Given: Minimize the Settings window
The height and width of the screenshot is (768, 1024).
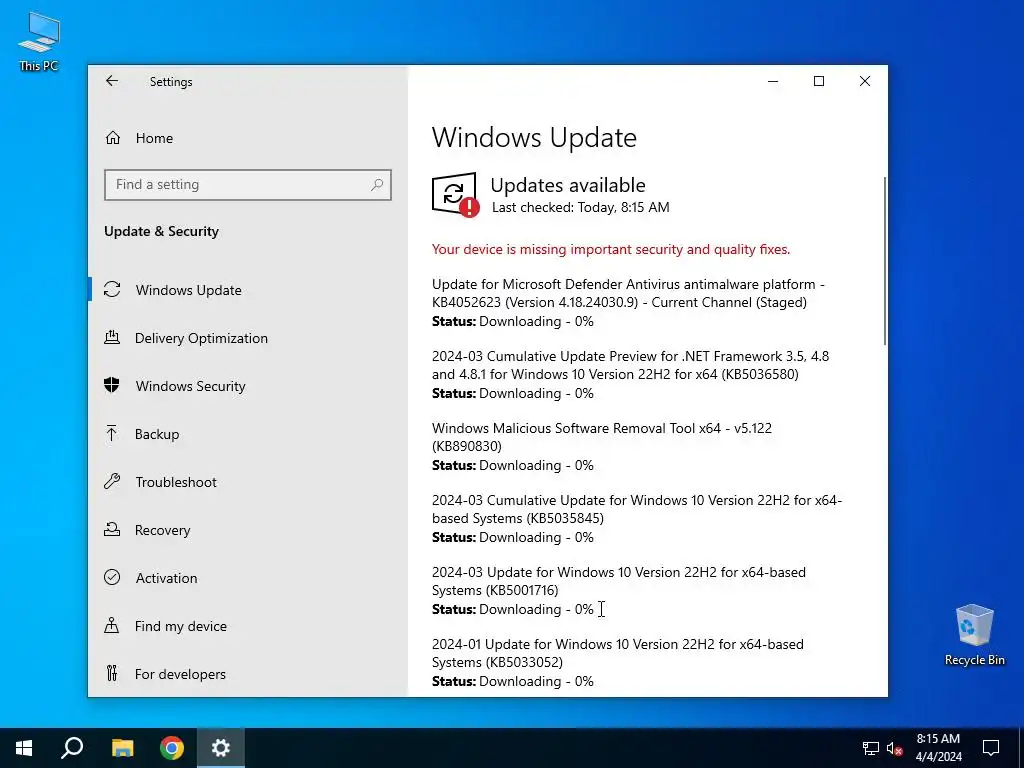Looking at the screenshot, I should click(x=773, y=81).
